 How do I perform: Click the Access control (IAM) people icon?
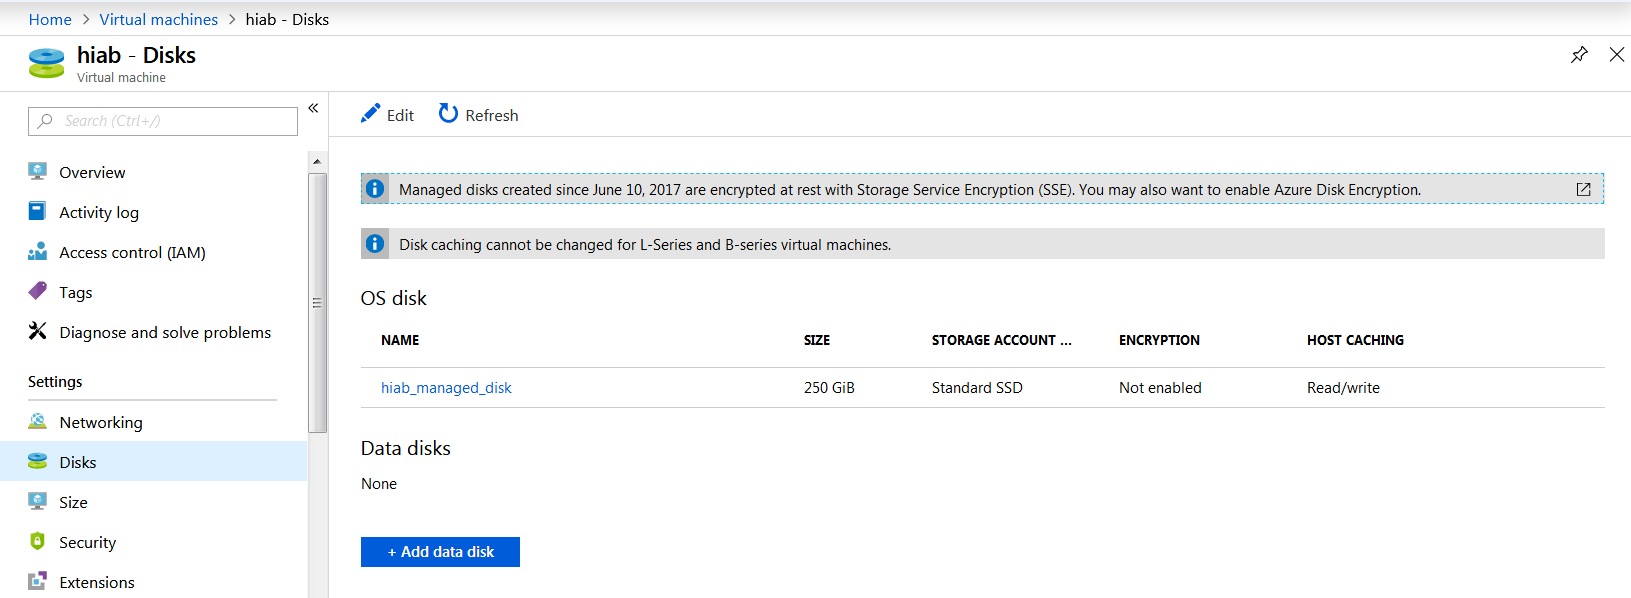pyautogui.click(x=38, y=251)
